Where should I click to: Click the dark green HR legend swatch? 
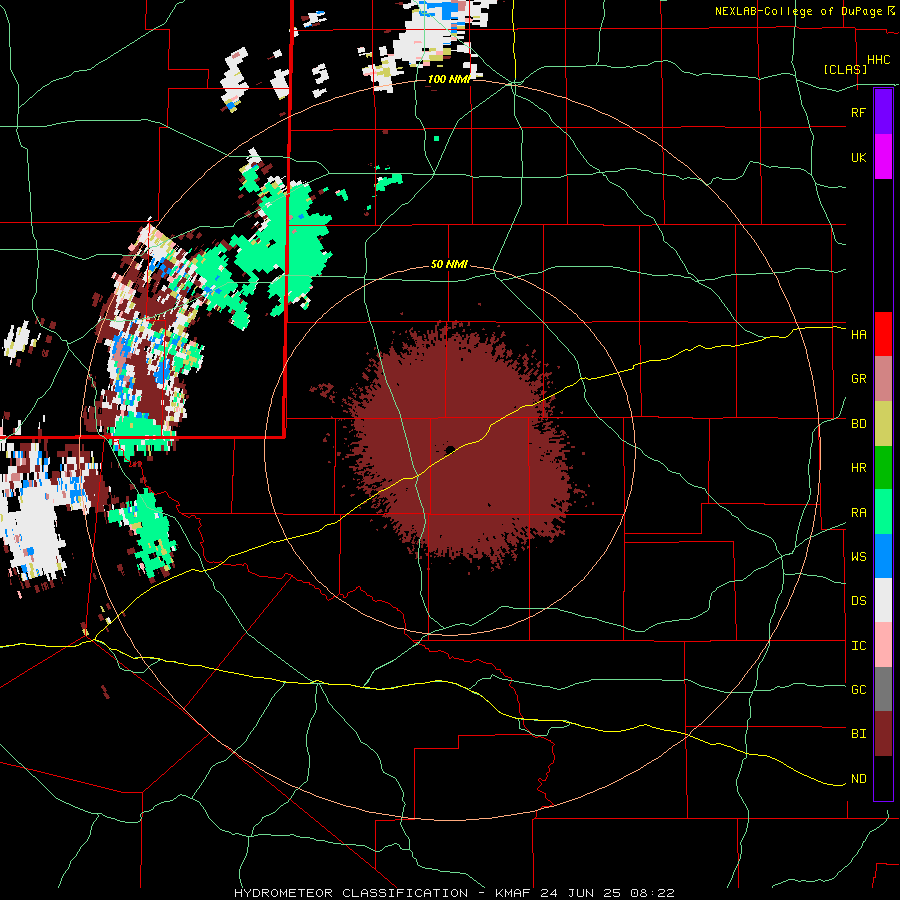883,468
